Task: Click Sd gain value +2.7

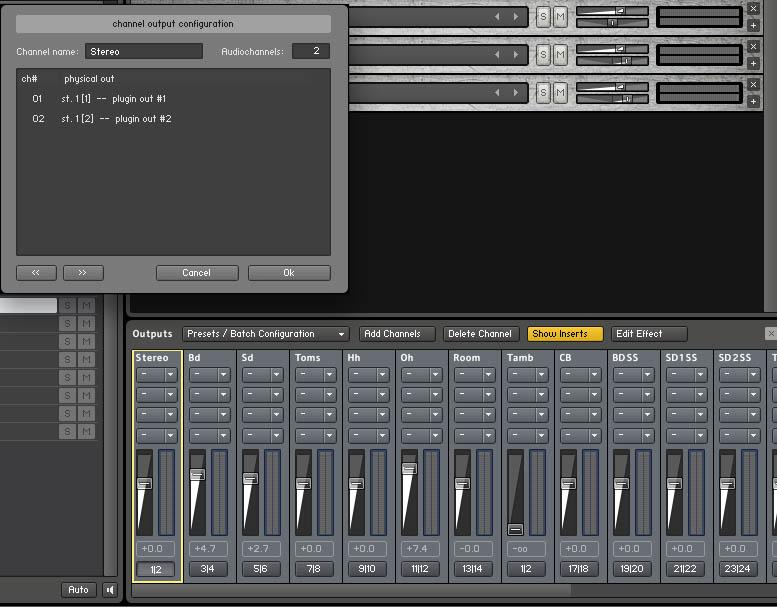Action: 261,549
